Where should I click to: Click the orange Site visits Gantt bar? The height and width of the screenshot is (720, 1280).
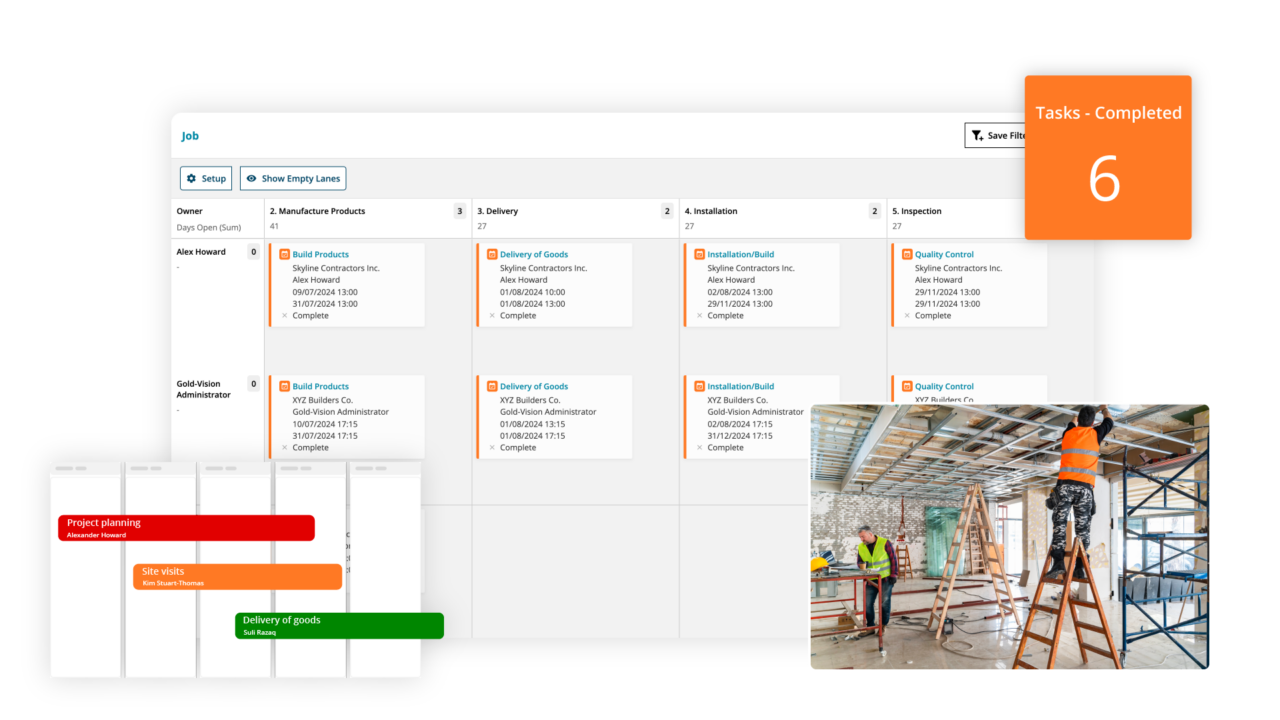[x=237, y=577]
